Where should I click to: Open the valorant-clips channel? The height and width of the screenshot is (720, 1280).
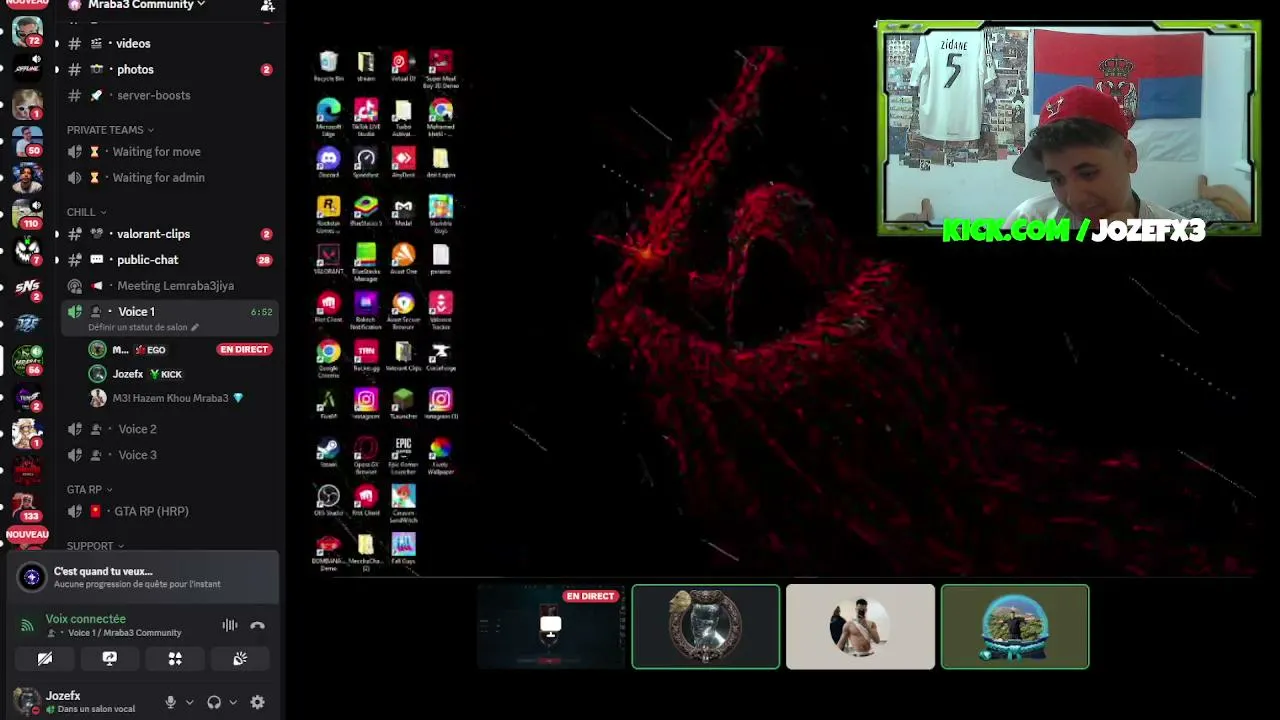pyautogui.click(x=169, y=234)
